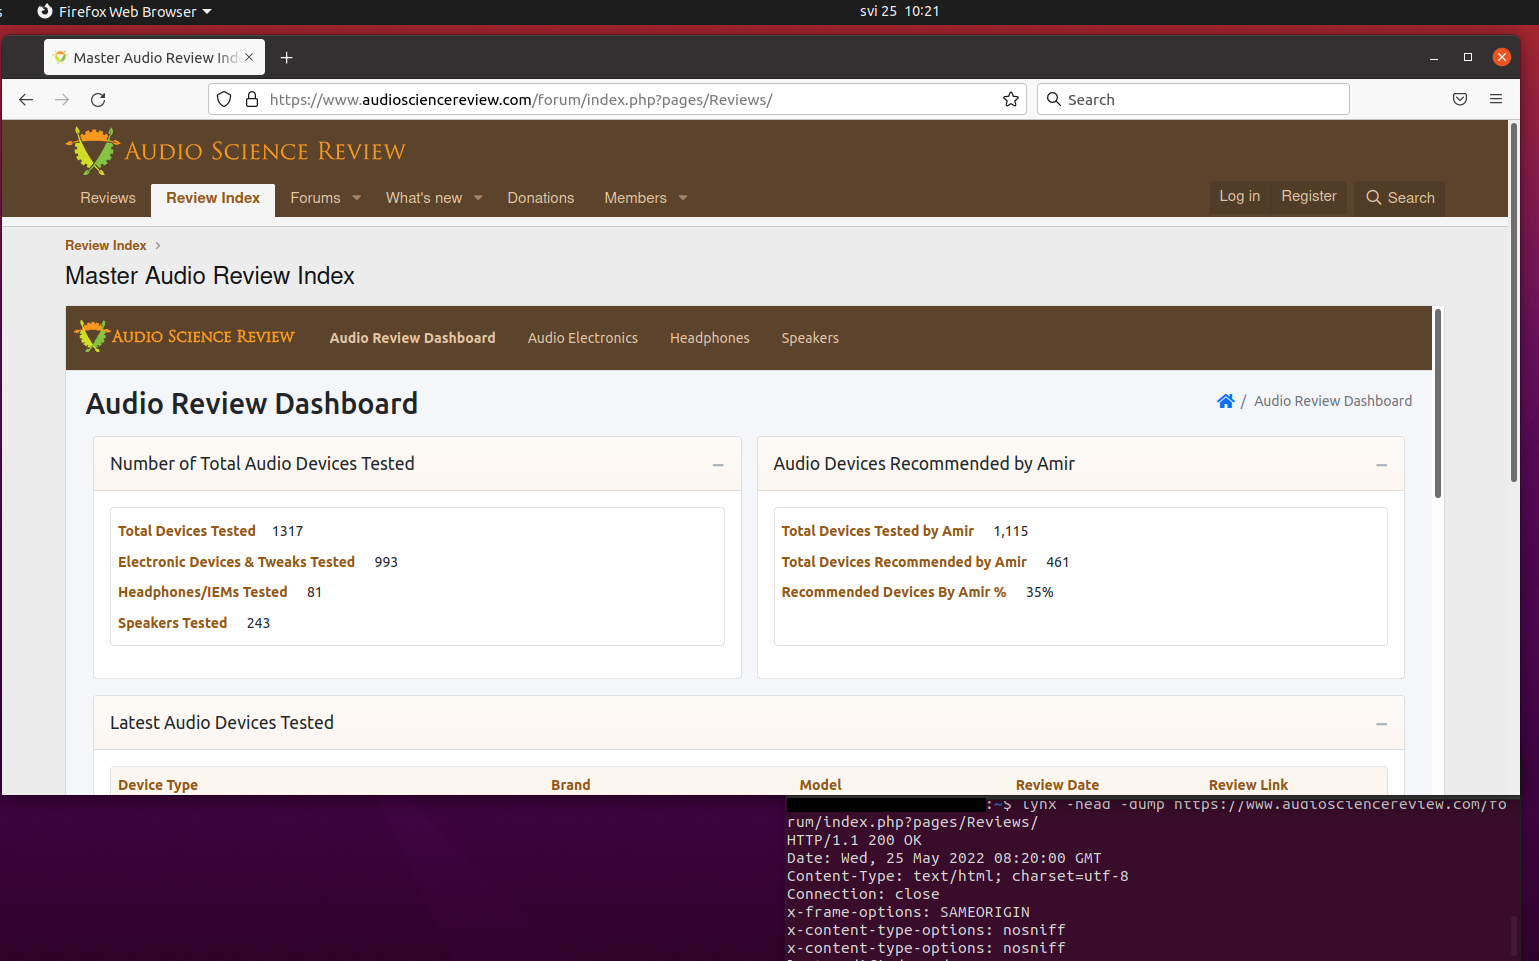Click the Review Date column header
1539x961 pixels.
1057,785
